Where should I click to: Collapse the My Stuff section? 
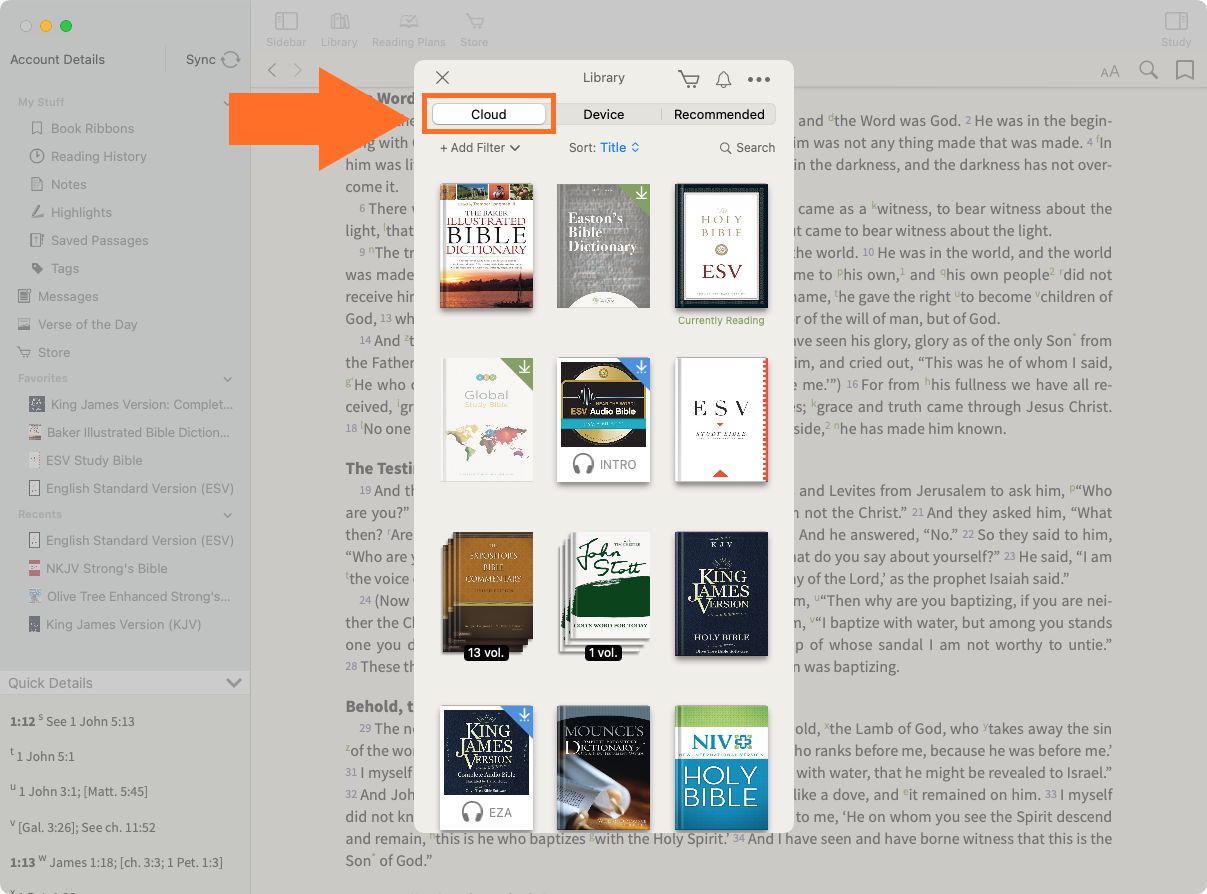[228, 102]
